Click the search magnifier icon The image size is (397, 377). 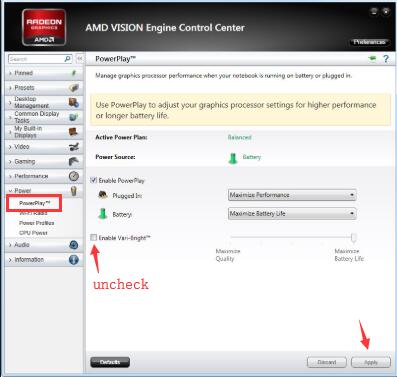point(68,59)
